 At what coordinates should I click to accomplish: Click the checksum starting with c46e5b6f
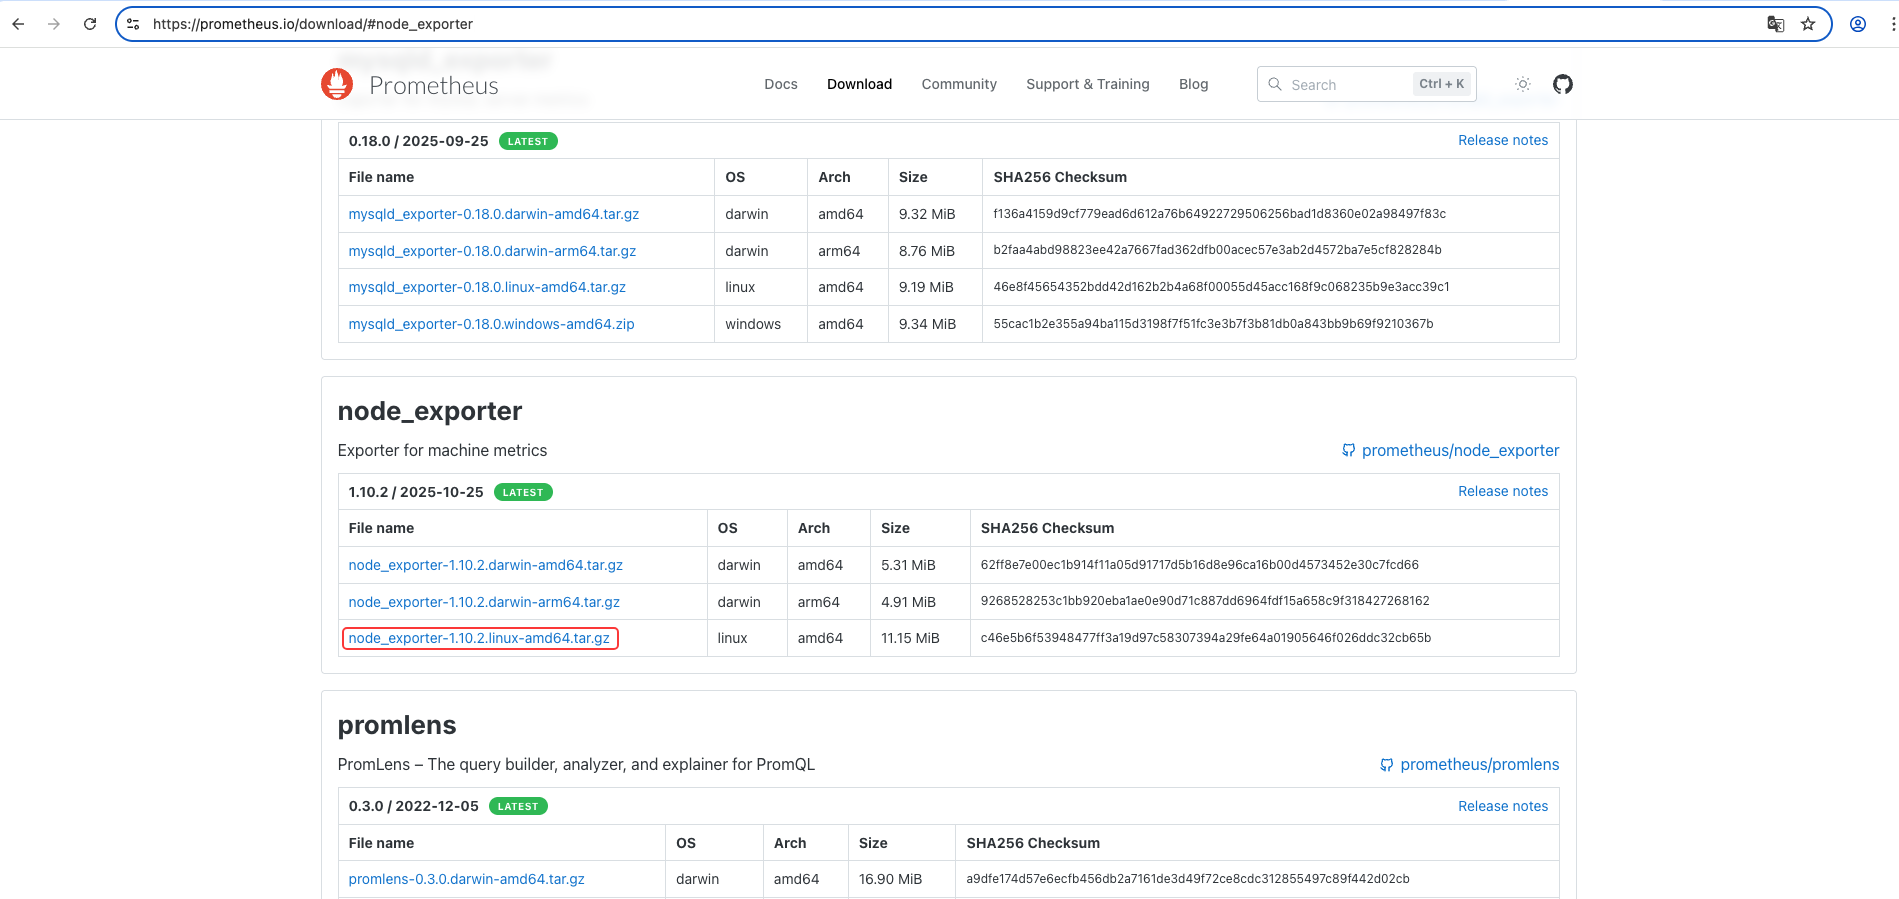tap(1206, 638)
